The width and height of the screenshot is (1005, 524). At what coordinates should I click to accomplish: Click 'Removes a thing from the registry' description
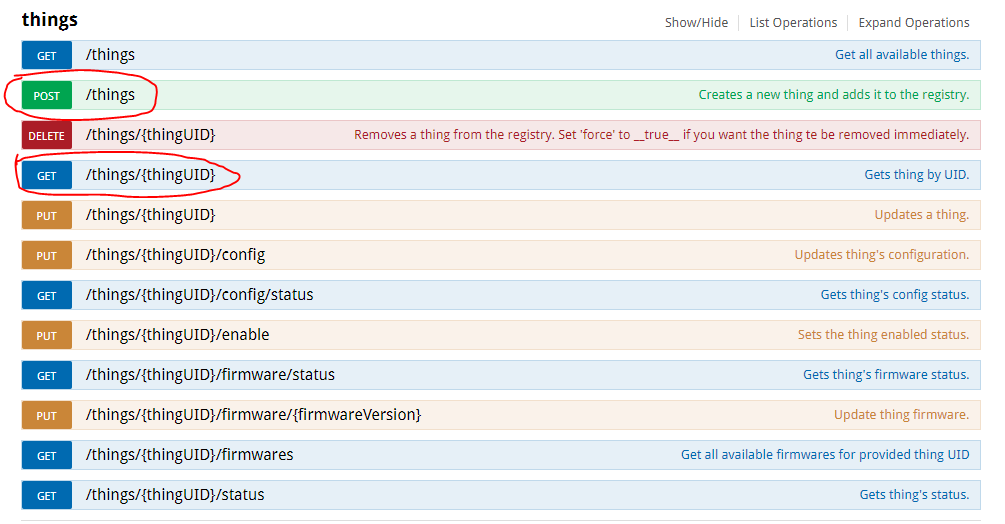(x=661, y=135)
